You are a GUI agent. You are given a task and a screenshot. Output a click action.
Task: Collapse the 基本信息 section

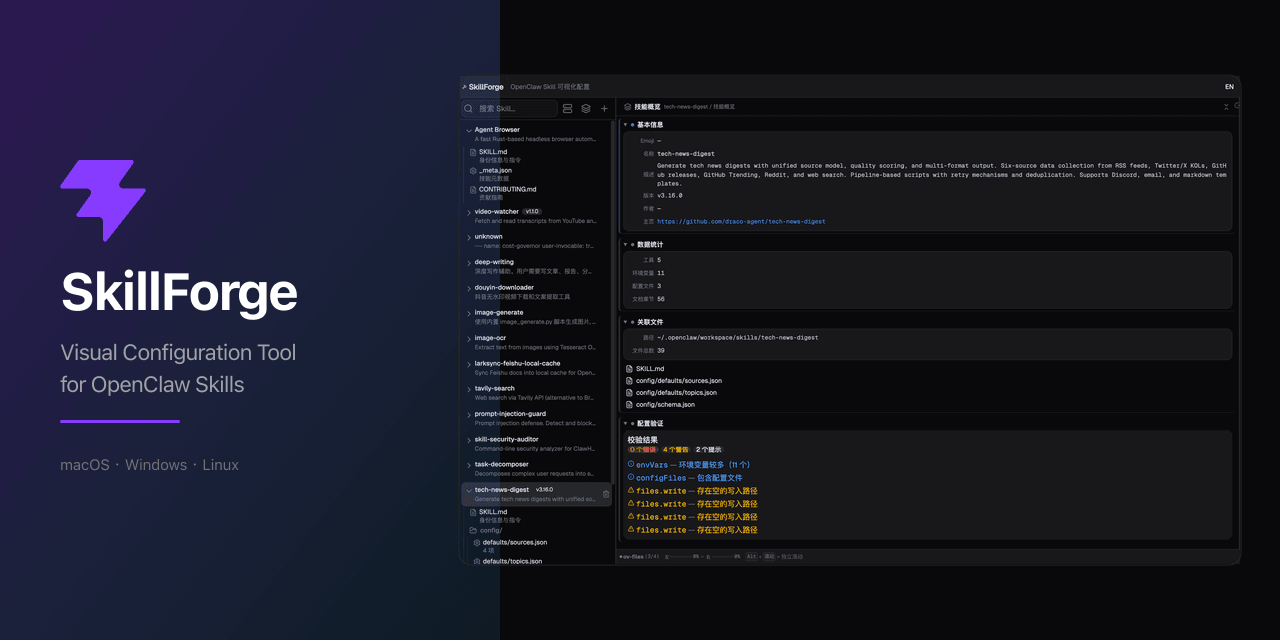626,125
